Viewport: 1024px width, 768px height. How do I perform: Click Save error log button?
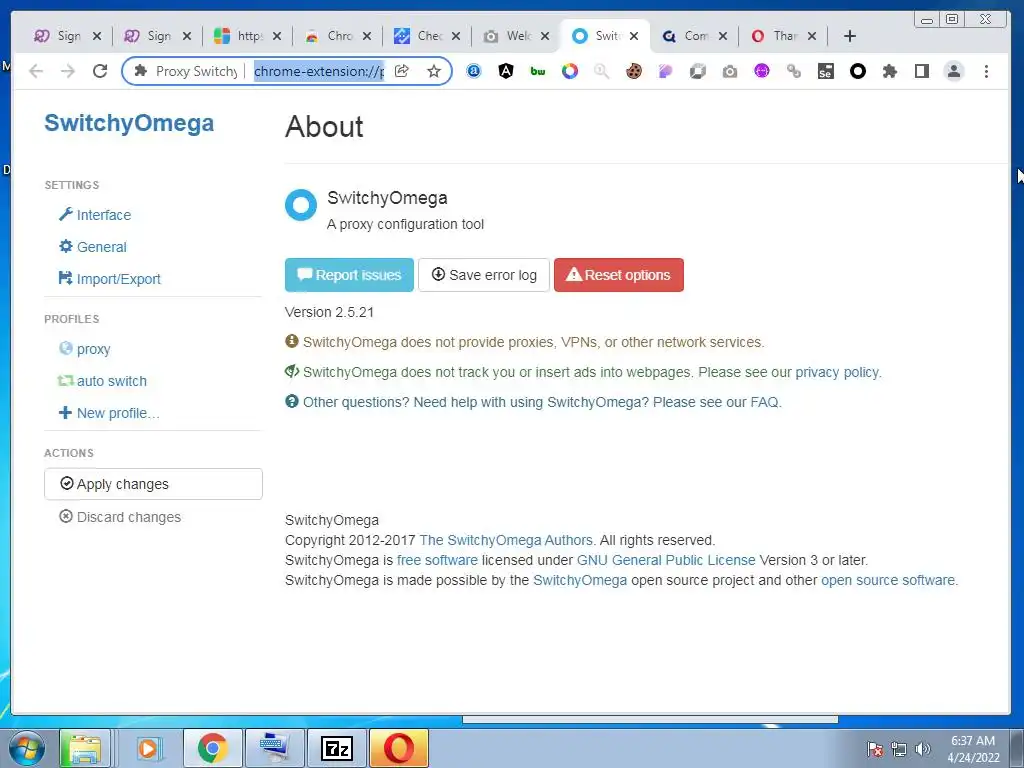tap(484, 275)
